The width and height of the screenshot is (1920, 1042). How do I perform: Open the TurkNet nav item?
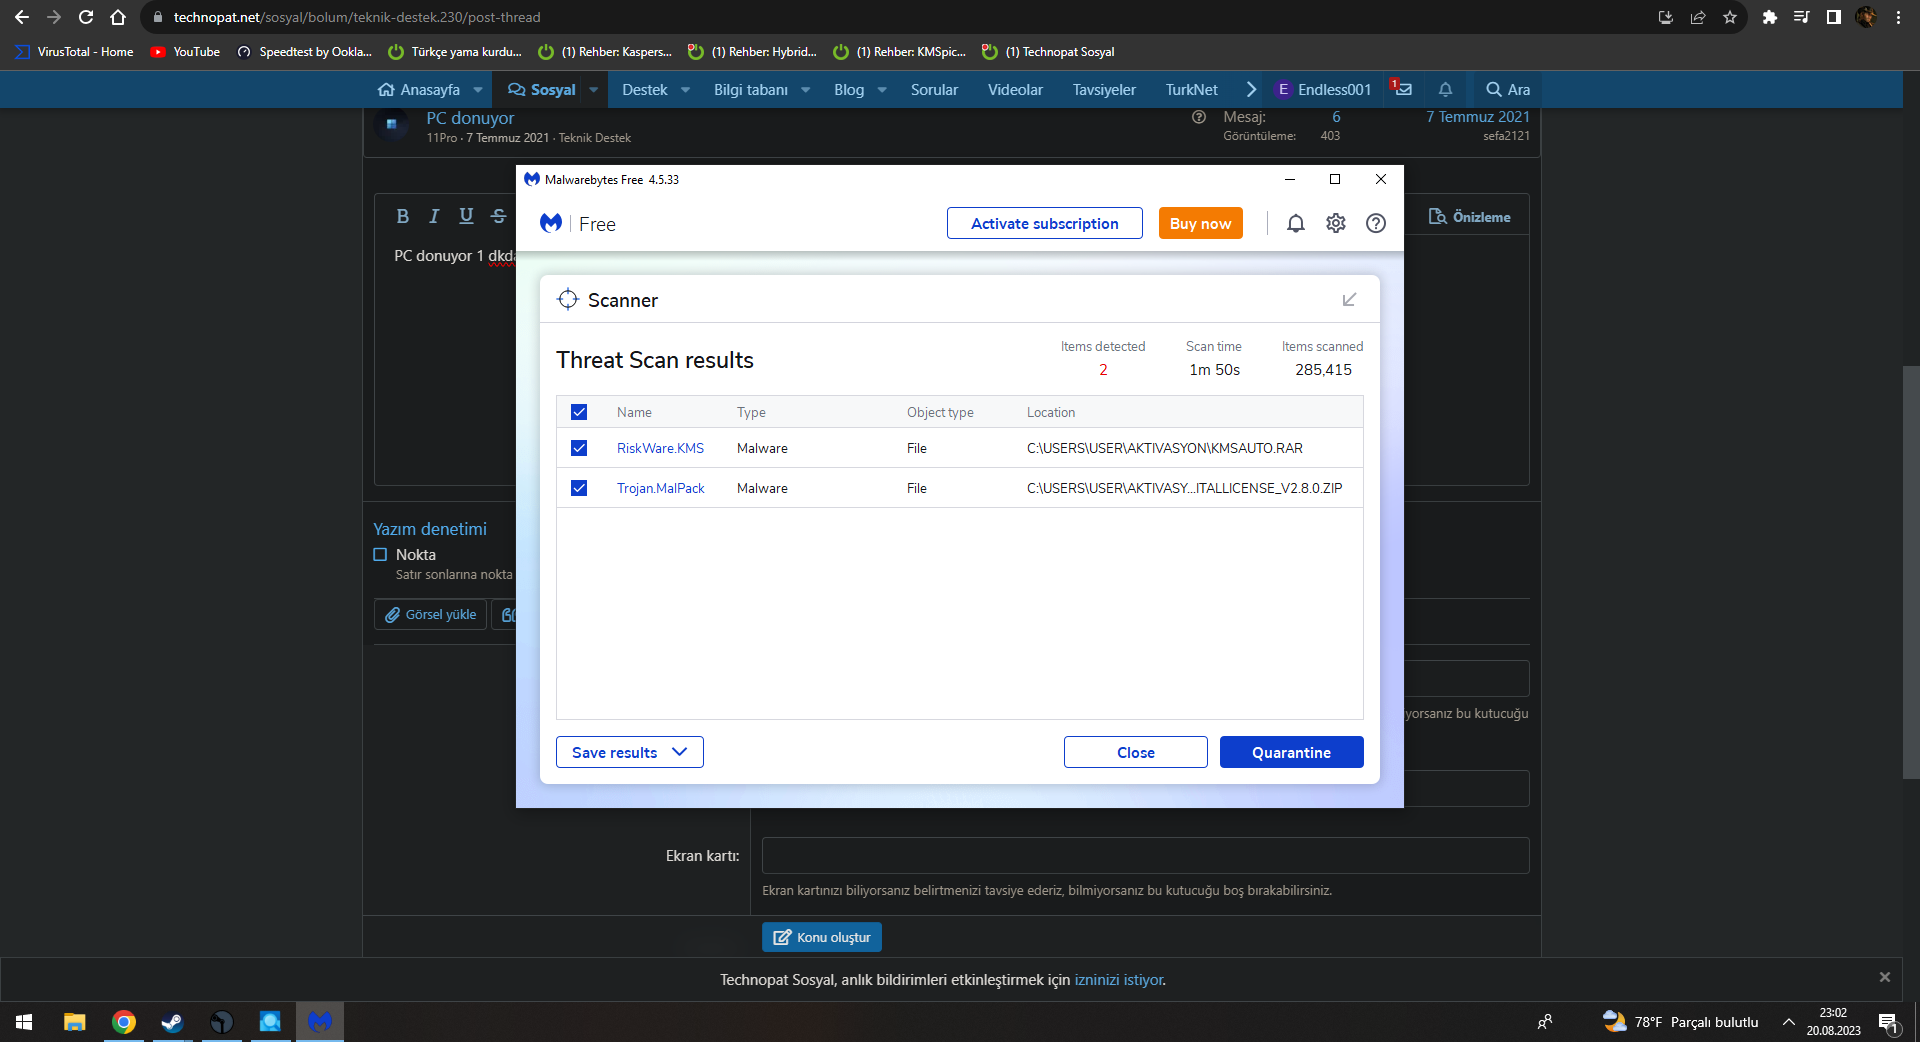click(x=1191, y=90)
